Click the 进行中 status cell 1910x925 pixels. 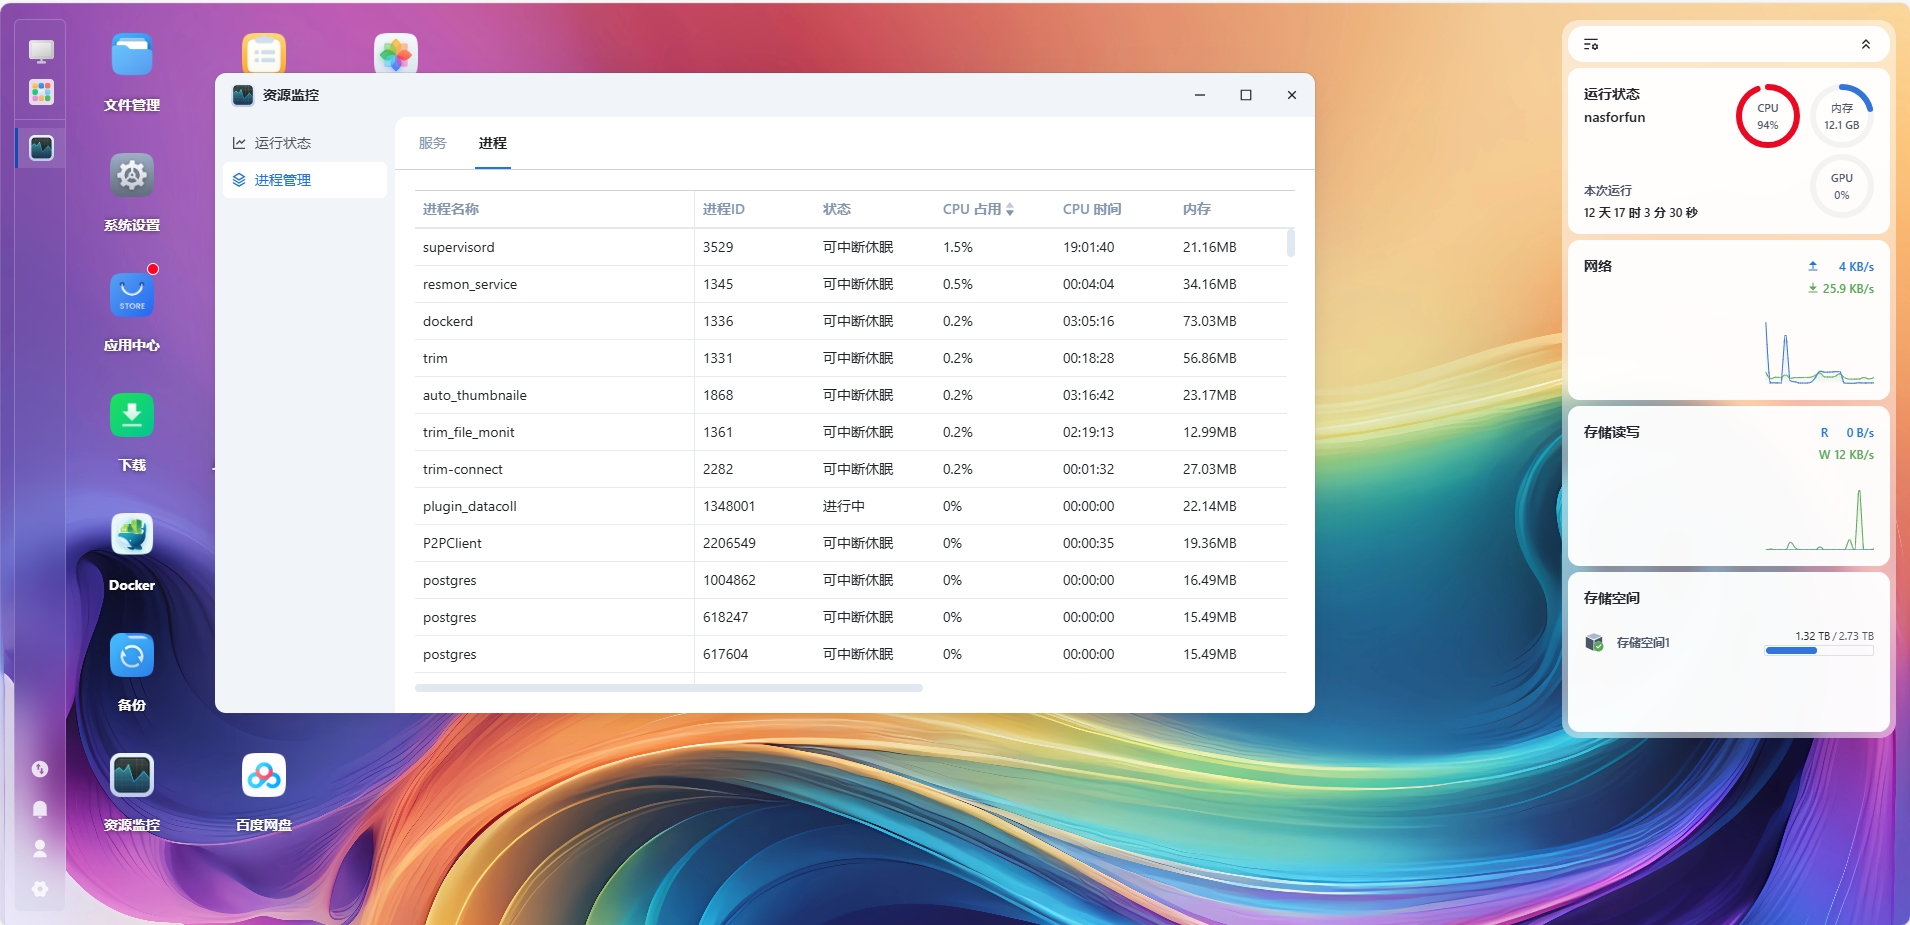(x=844, y=506)
